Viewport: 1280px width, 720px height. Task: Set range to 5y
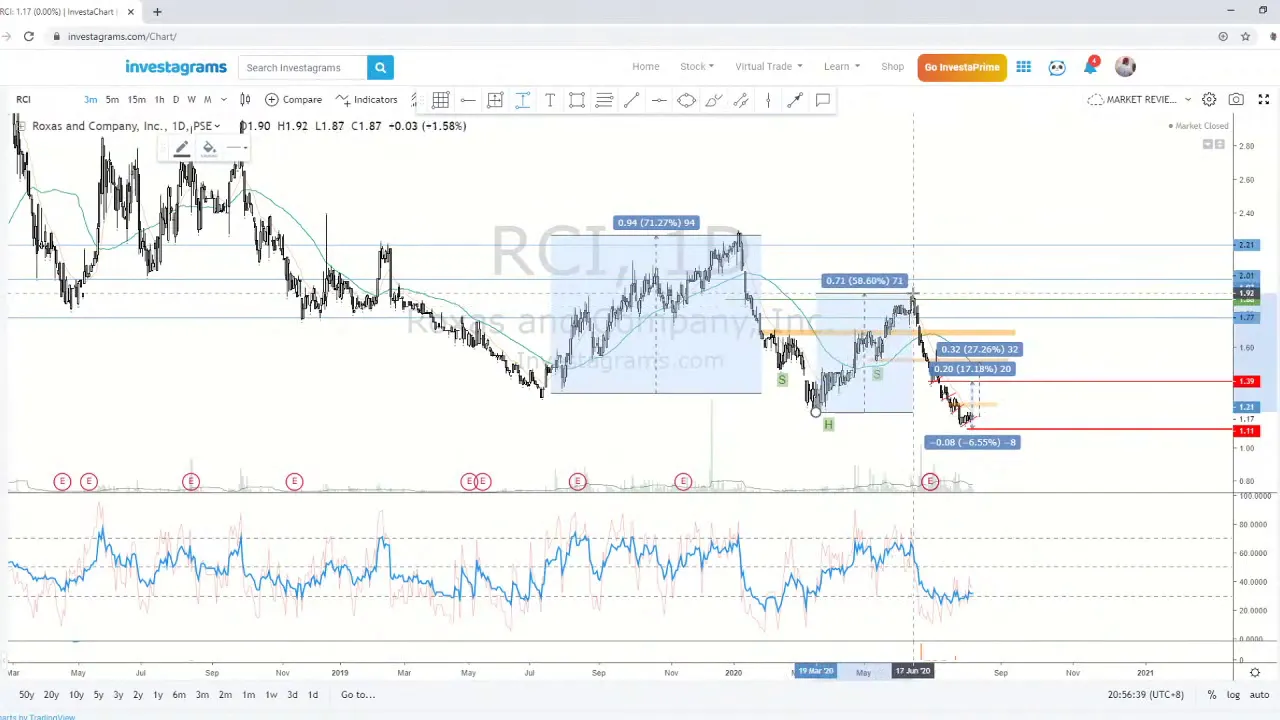[98, 695]
